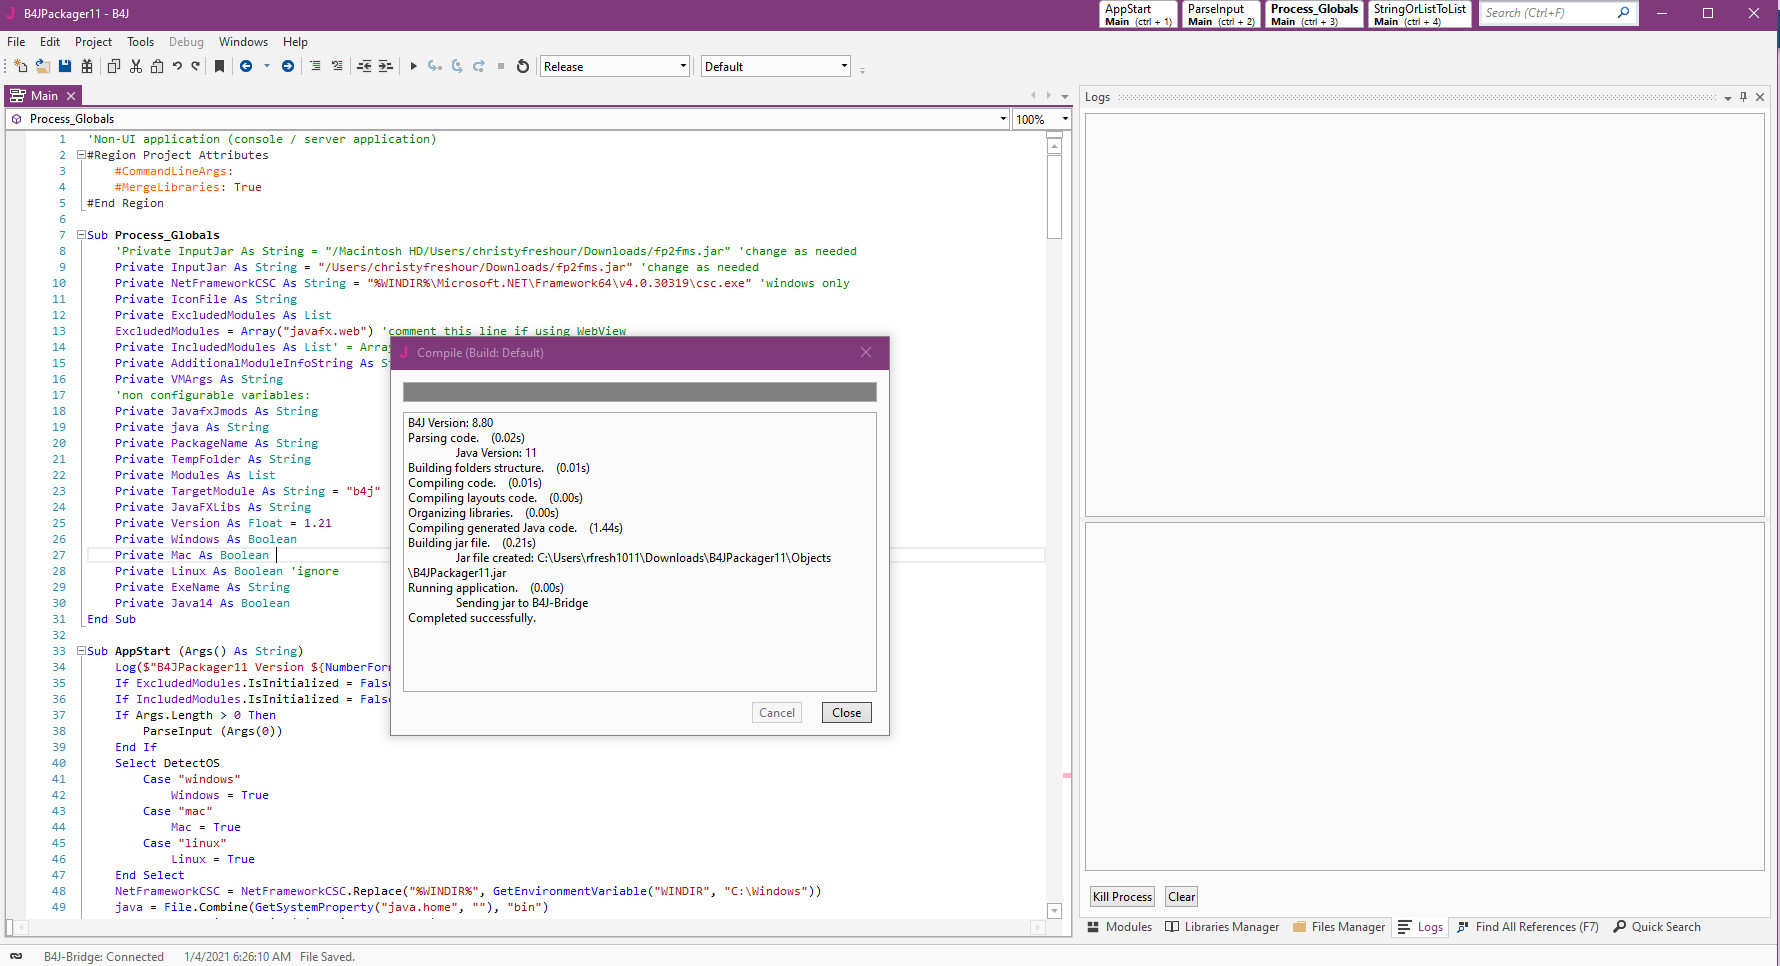Open the Find All References (F7) tab
Viewport: 1780px width, 966px height.
[x=1528, y=927]
